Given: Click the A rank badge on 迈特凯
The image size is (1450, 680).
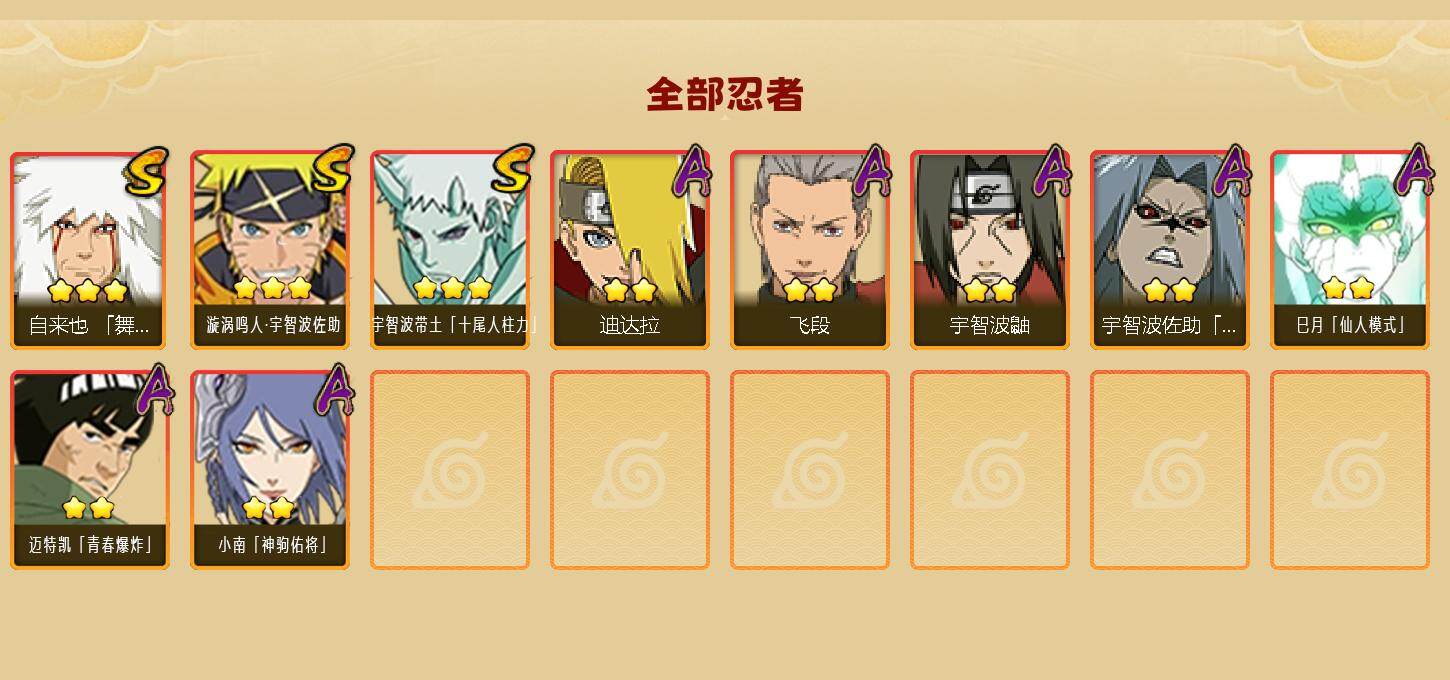Looking at the screenshot, I should (x=155, y=389).
